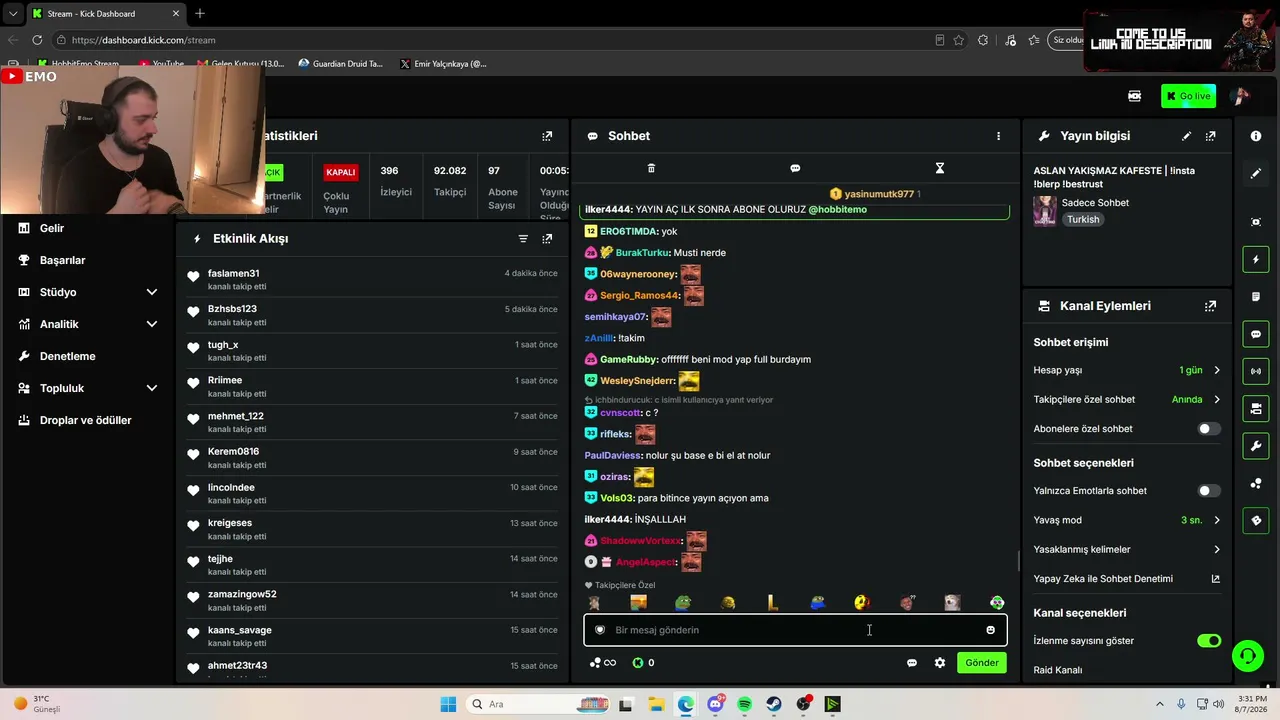Click the icon left of Go live
The width and height of the screenshot is (1280, 720).
1134,96
